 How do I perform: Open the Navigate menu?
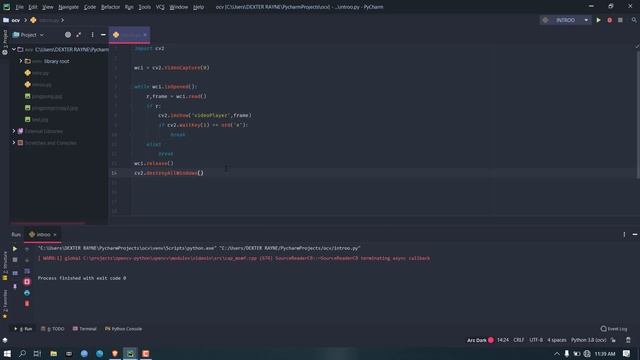pyautogui.click(x=68, y=7)
